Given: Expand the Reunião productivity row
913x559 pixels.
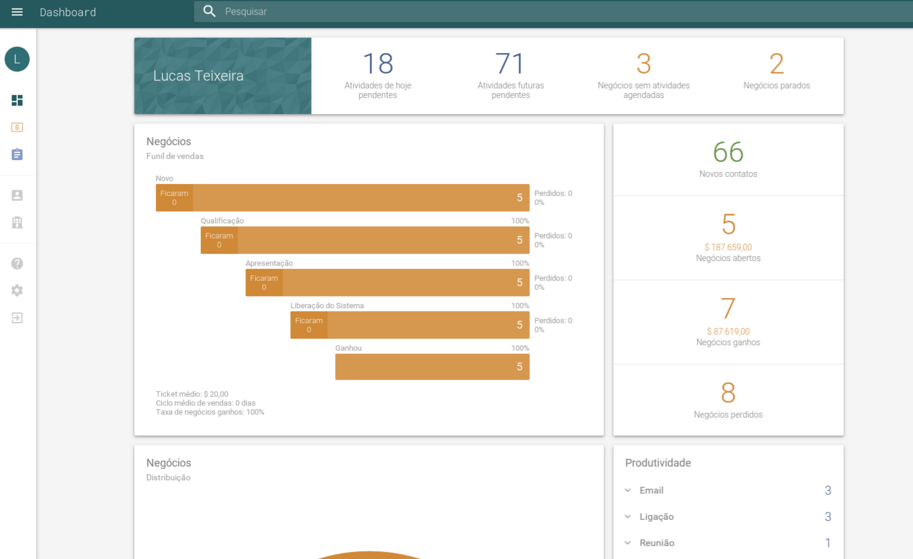Looking at the screenshot, I should point(728,543).
